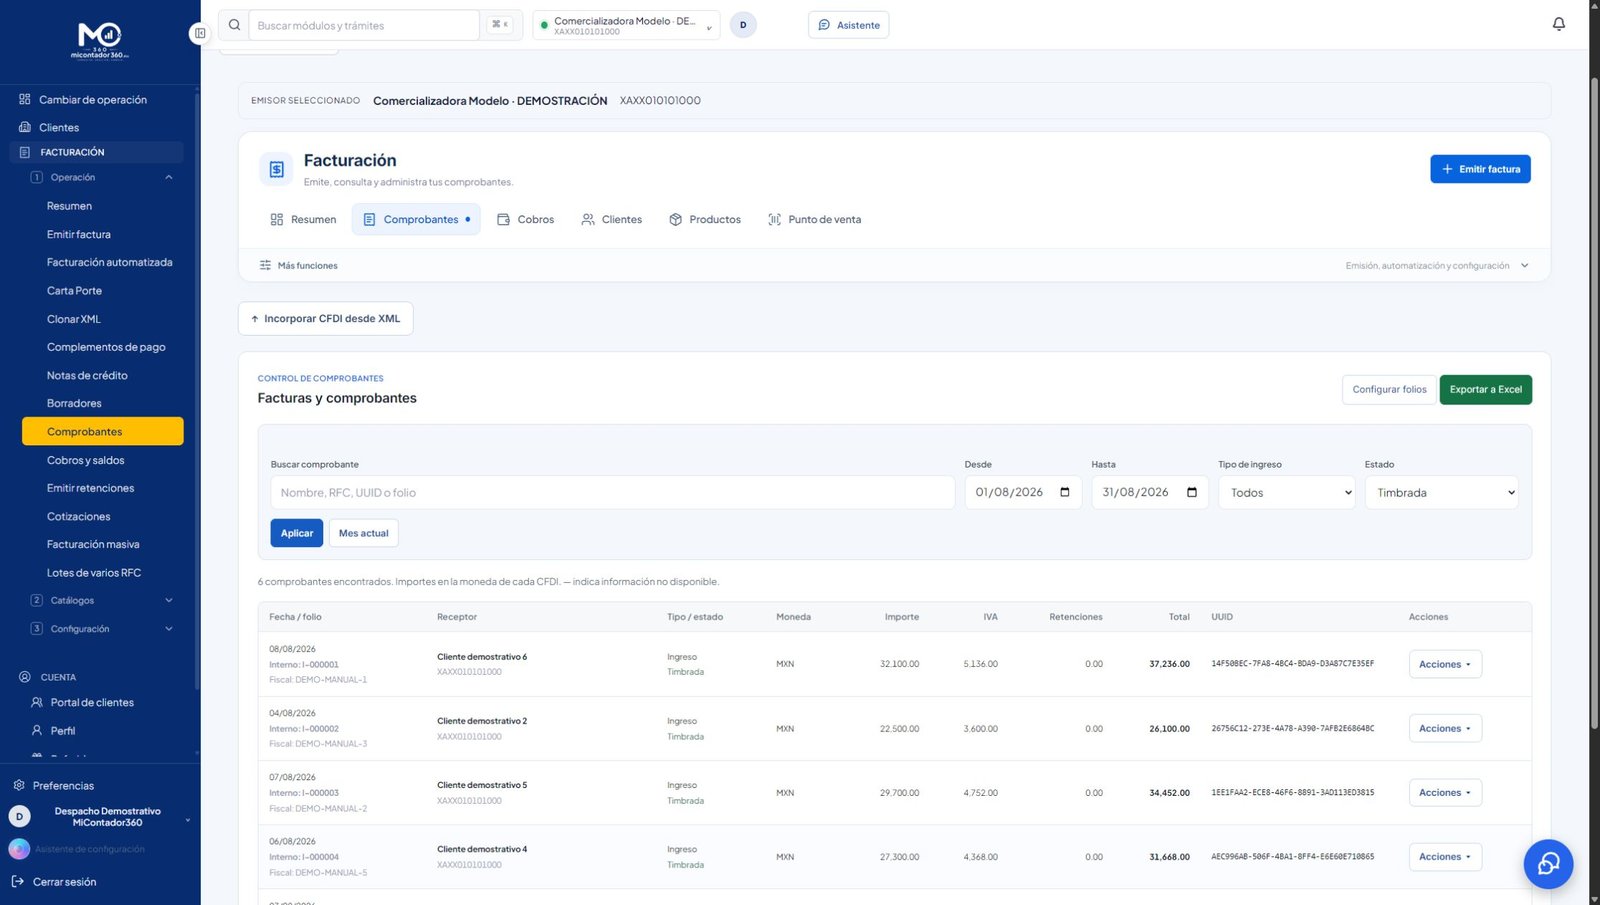
Task: Open Acciones menu for Cliente demostrativo 4
Action: tap(1445, 856)
